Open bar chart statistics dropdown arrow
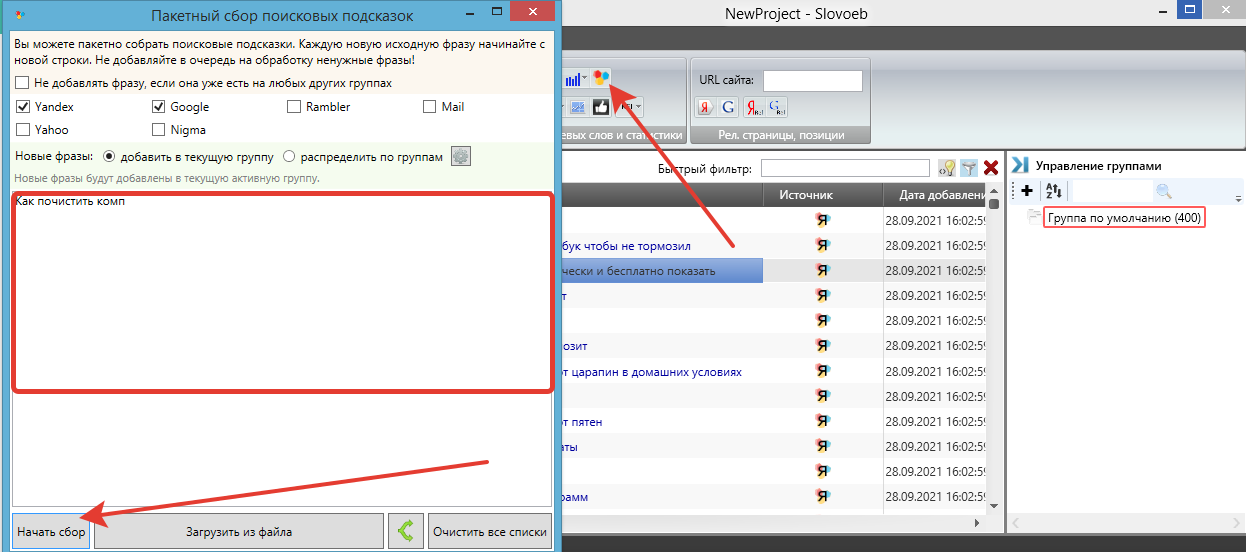 click(x=585, y=79)
